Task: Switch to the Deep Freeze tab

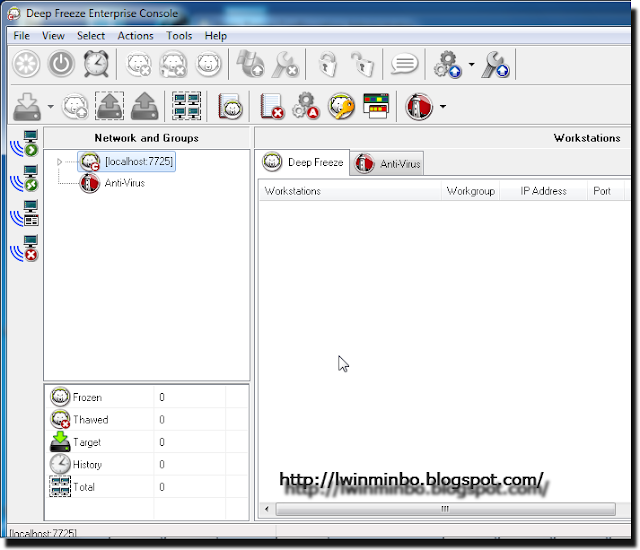Action: 302,162
